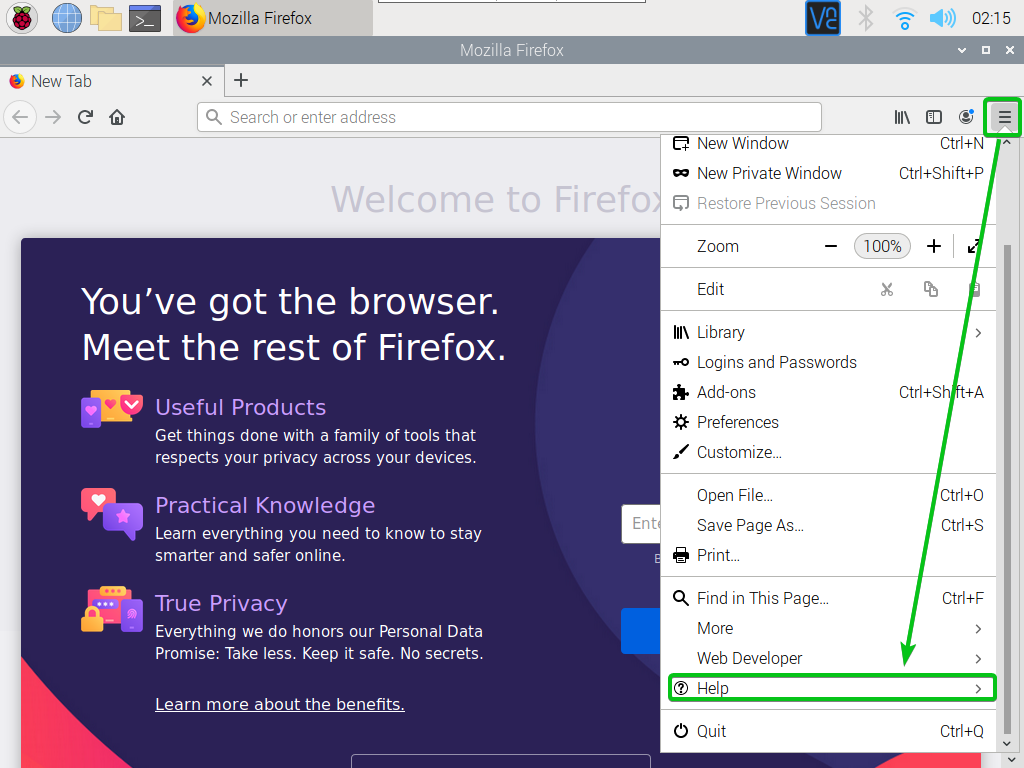Screen dimensions: 1024x768
Task: Select New Private Window menu item
Action: 829,173
